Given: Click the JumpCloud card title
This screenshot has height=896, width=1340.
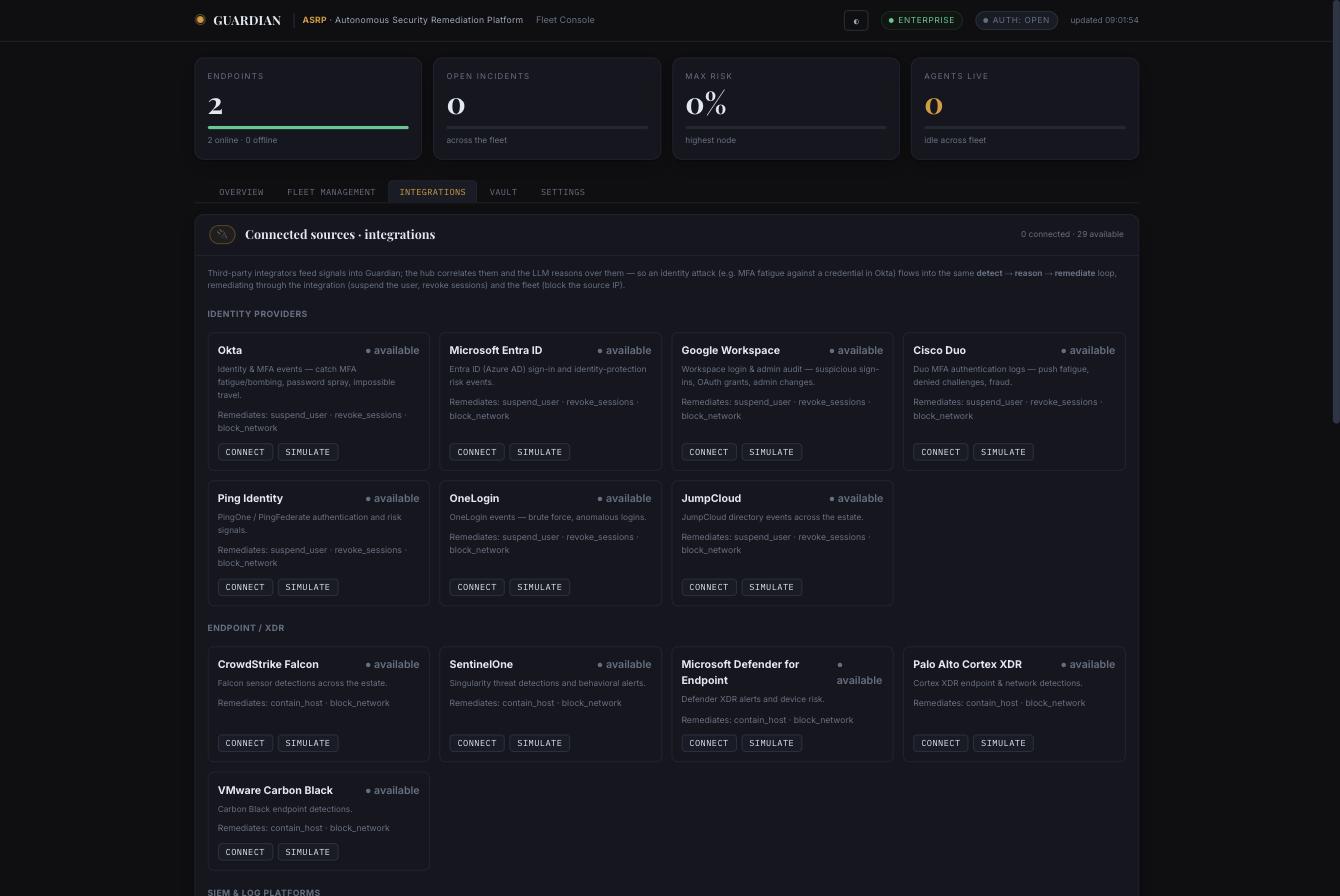Looking at the screenshot, I should (711, 498).
